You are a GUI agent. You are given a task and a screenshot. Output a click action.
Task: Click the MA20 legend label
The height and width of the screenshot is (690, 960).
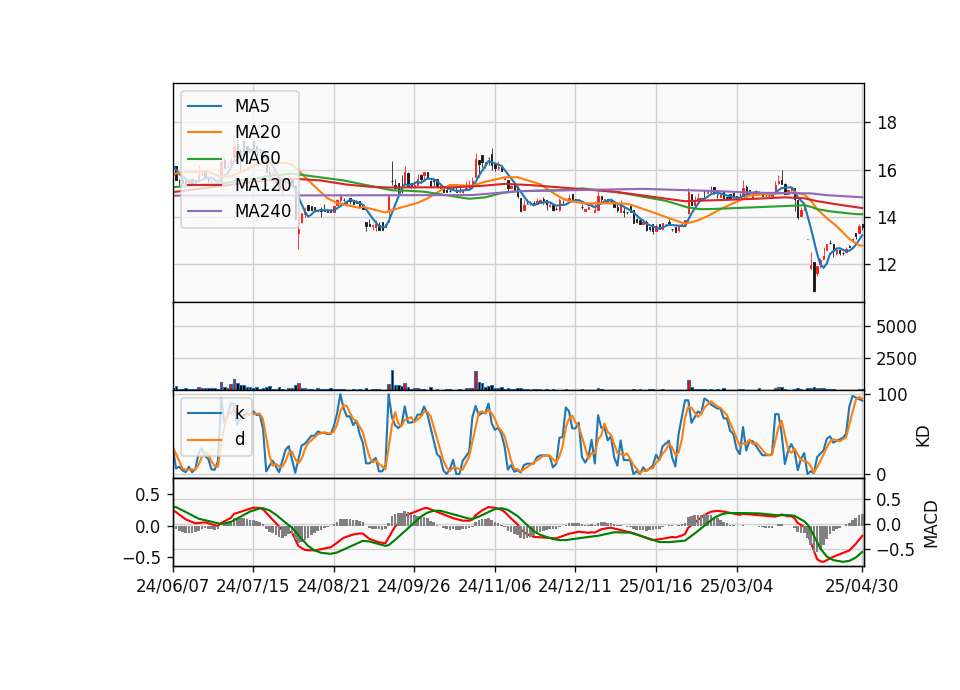pos(257,132)
